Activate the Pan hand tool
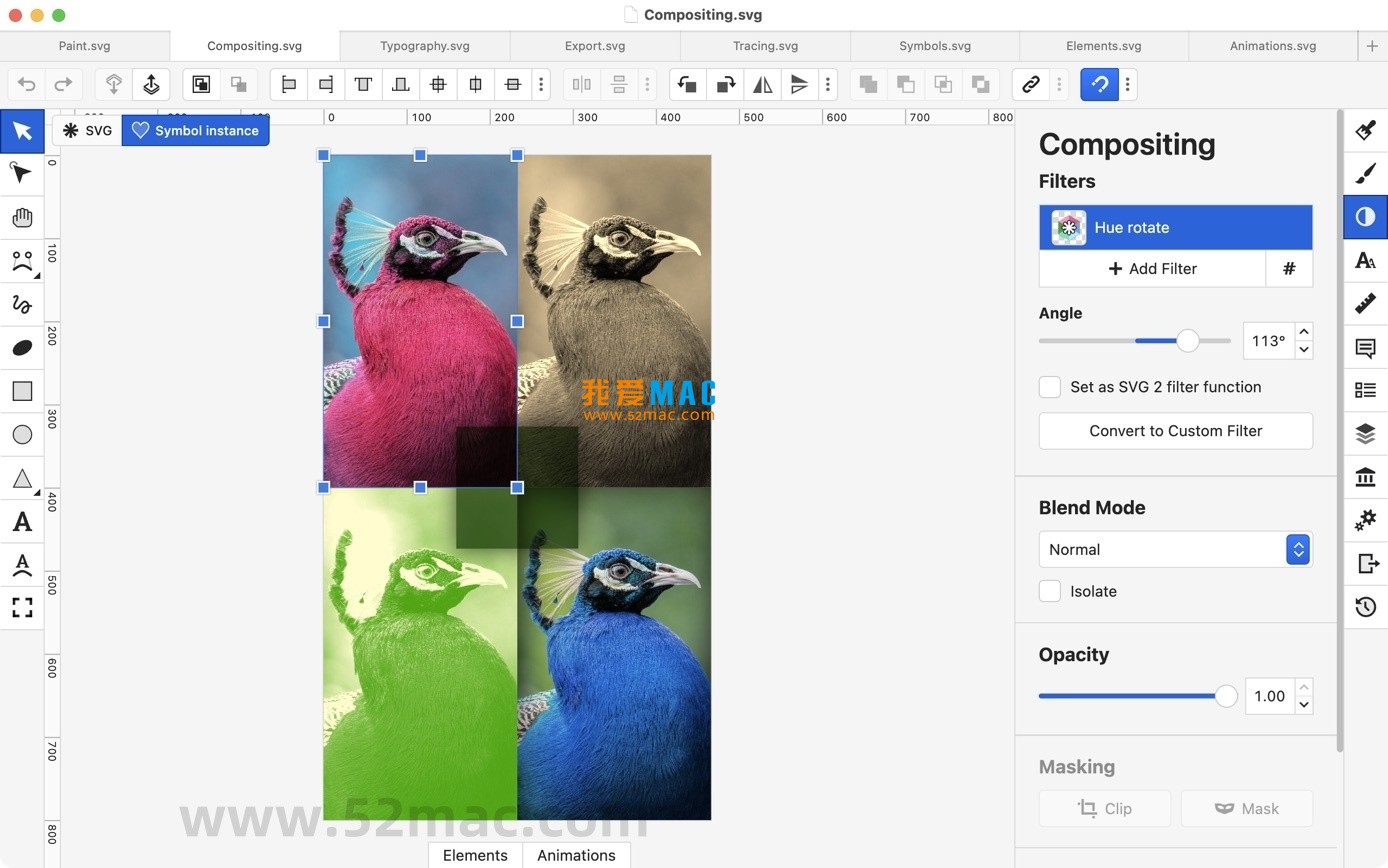 click(22, 218)
